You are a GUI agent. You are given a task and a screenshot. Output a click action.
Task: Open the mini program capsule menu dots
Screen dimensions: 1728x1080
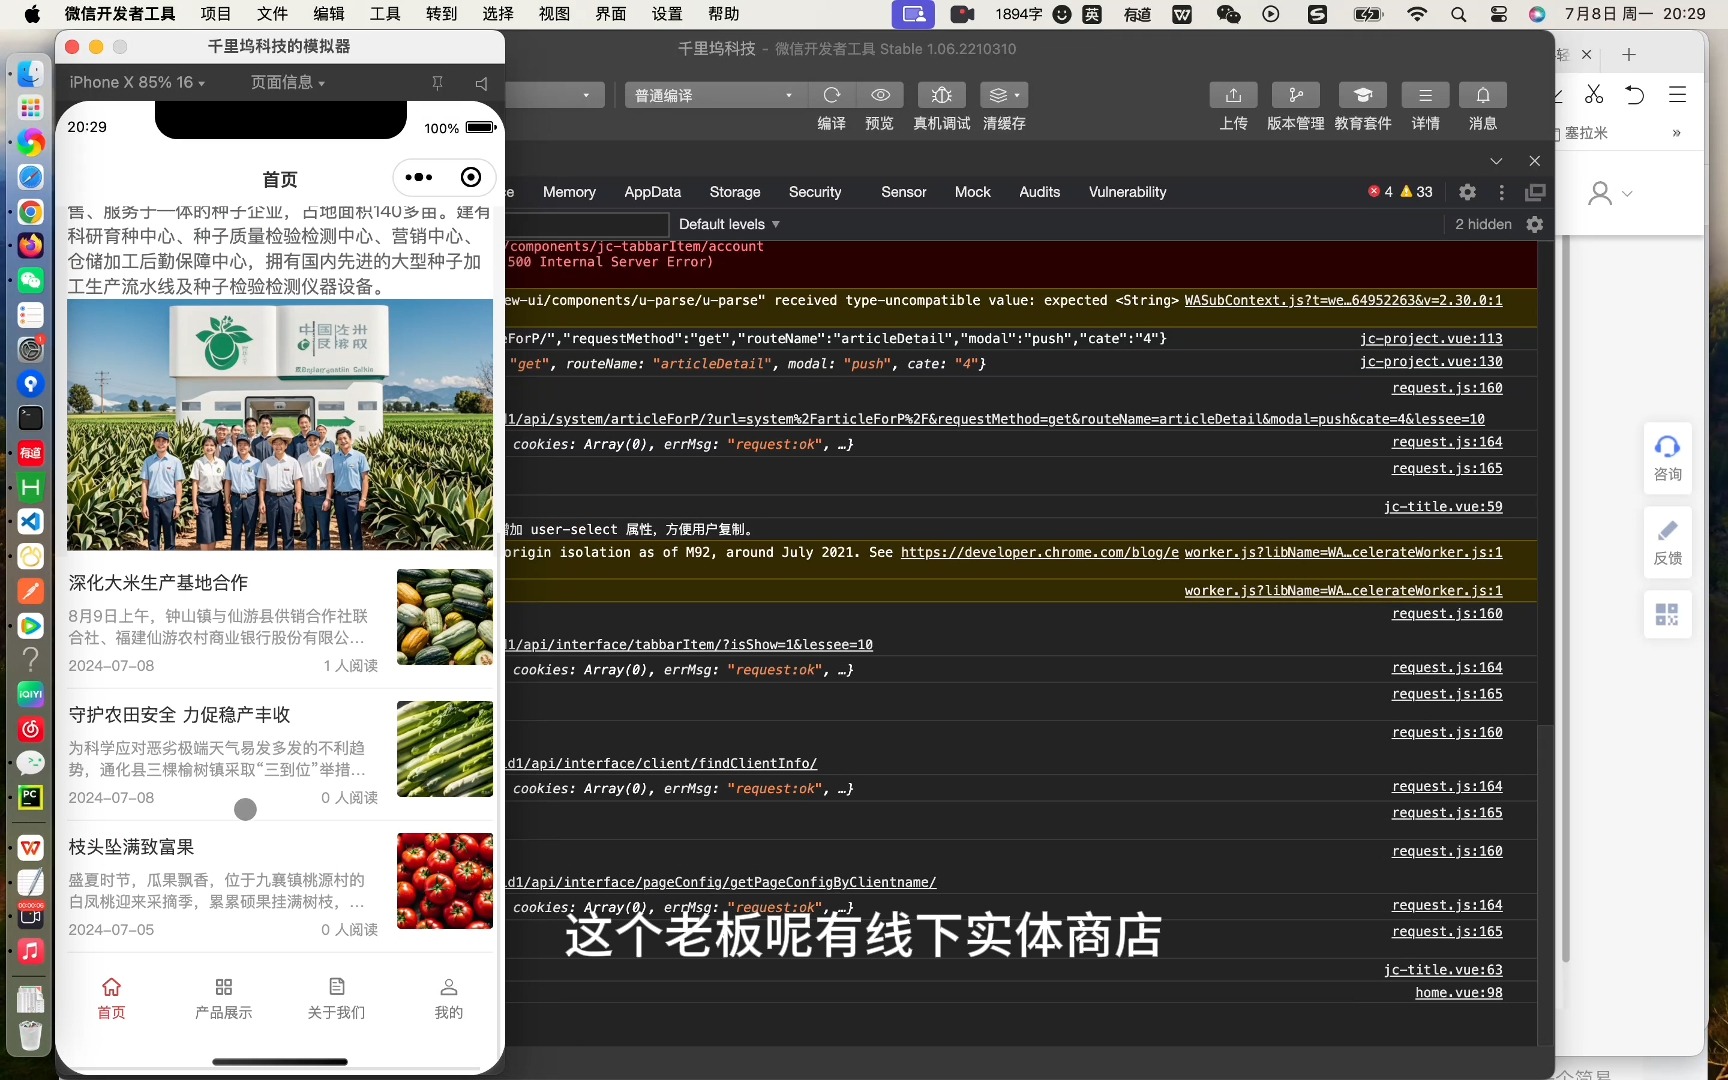pos(419,177)
